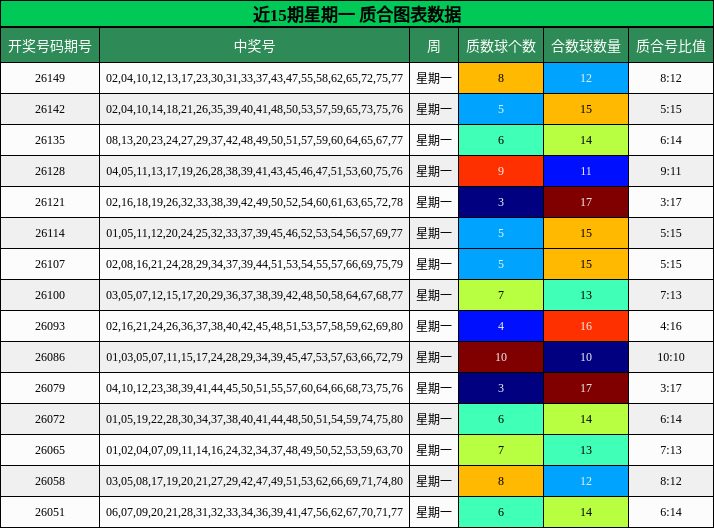The image size is (714, 528).
Task: Select winning numbers starting 04,10,12,23
Action: (255, 387)
